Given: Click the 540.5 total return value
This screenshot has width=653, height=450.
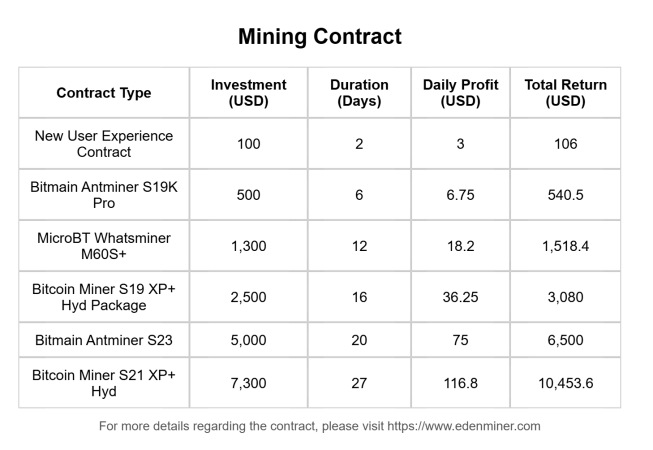Looking at the screenshot, I should click(x=565, y=195).
